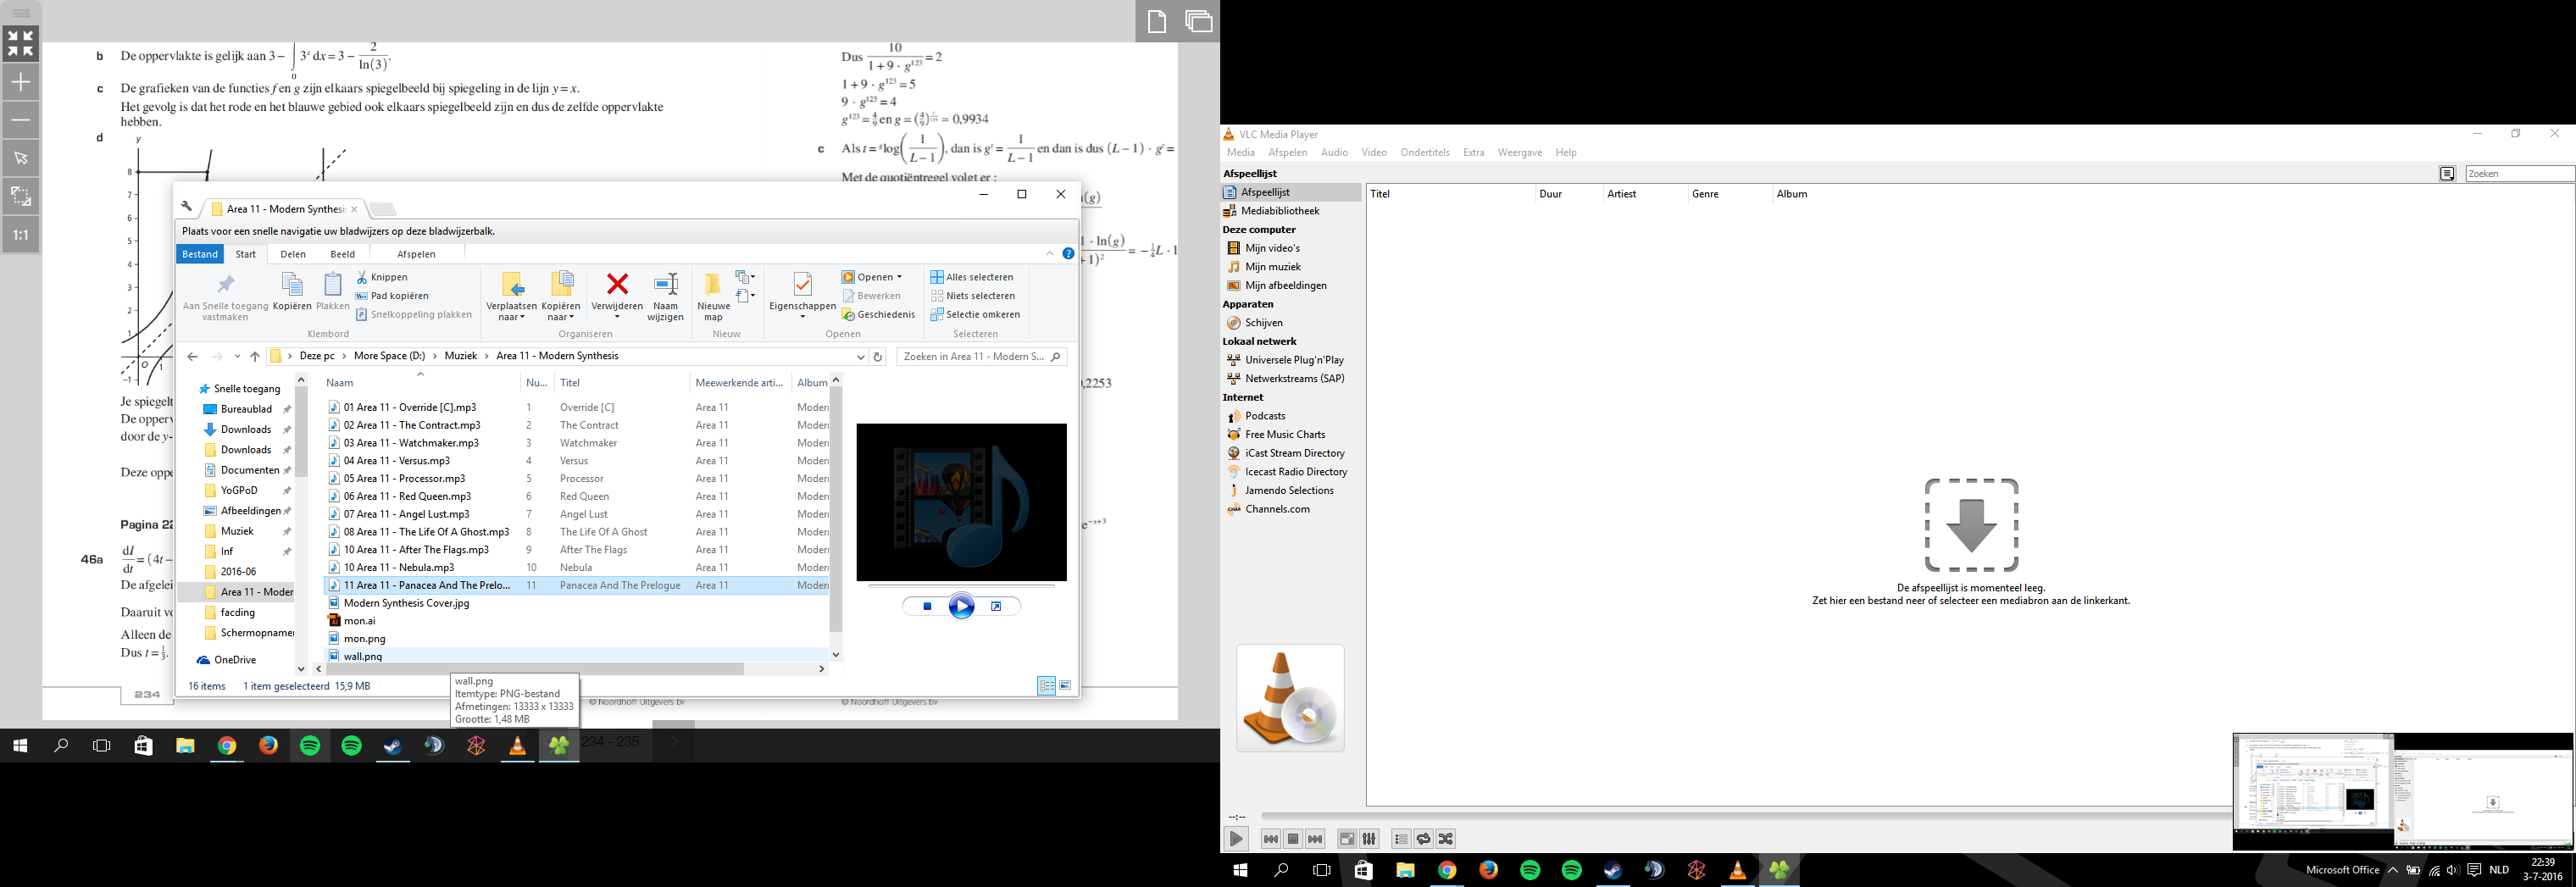
Task: Open the address bar path history dropdown
Action: [x=860, y=356]
